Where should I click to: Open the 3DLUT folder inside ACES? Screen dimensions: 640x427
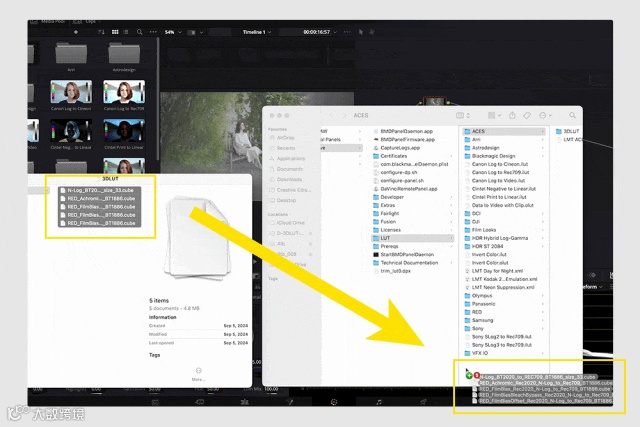click(568, 131)
